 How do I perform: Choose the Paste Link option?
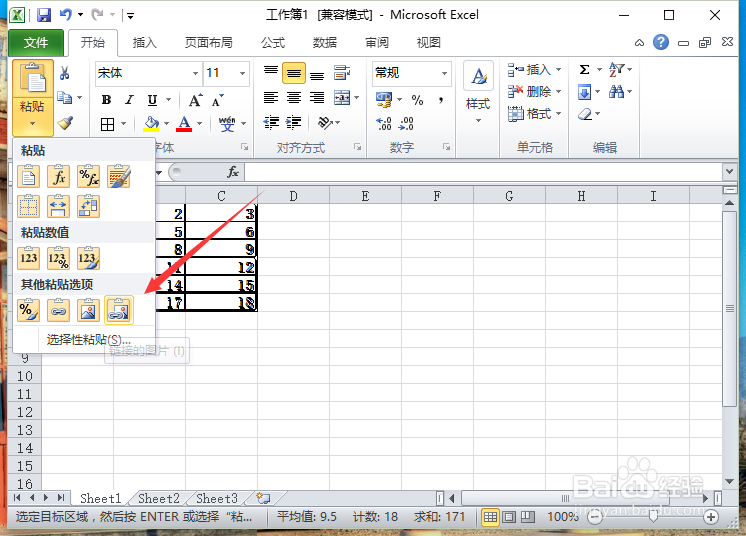[x=59, y=310]
